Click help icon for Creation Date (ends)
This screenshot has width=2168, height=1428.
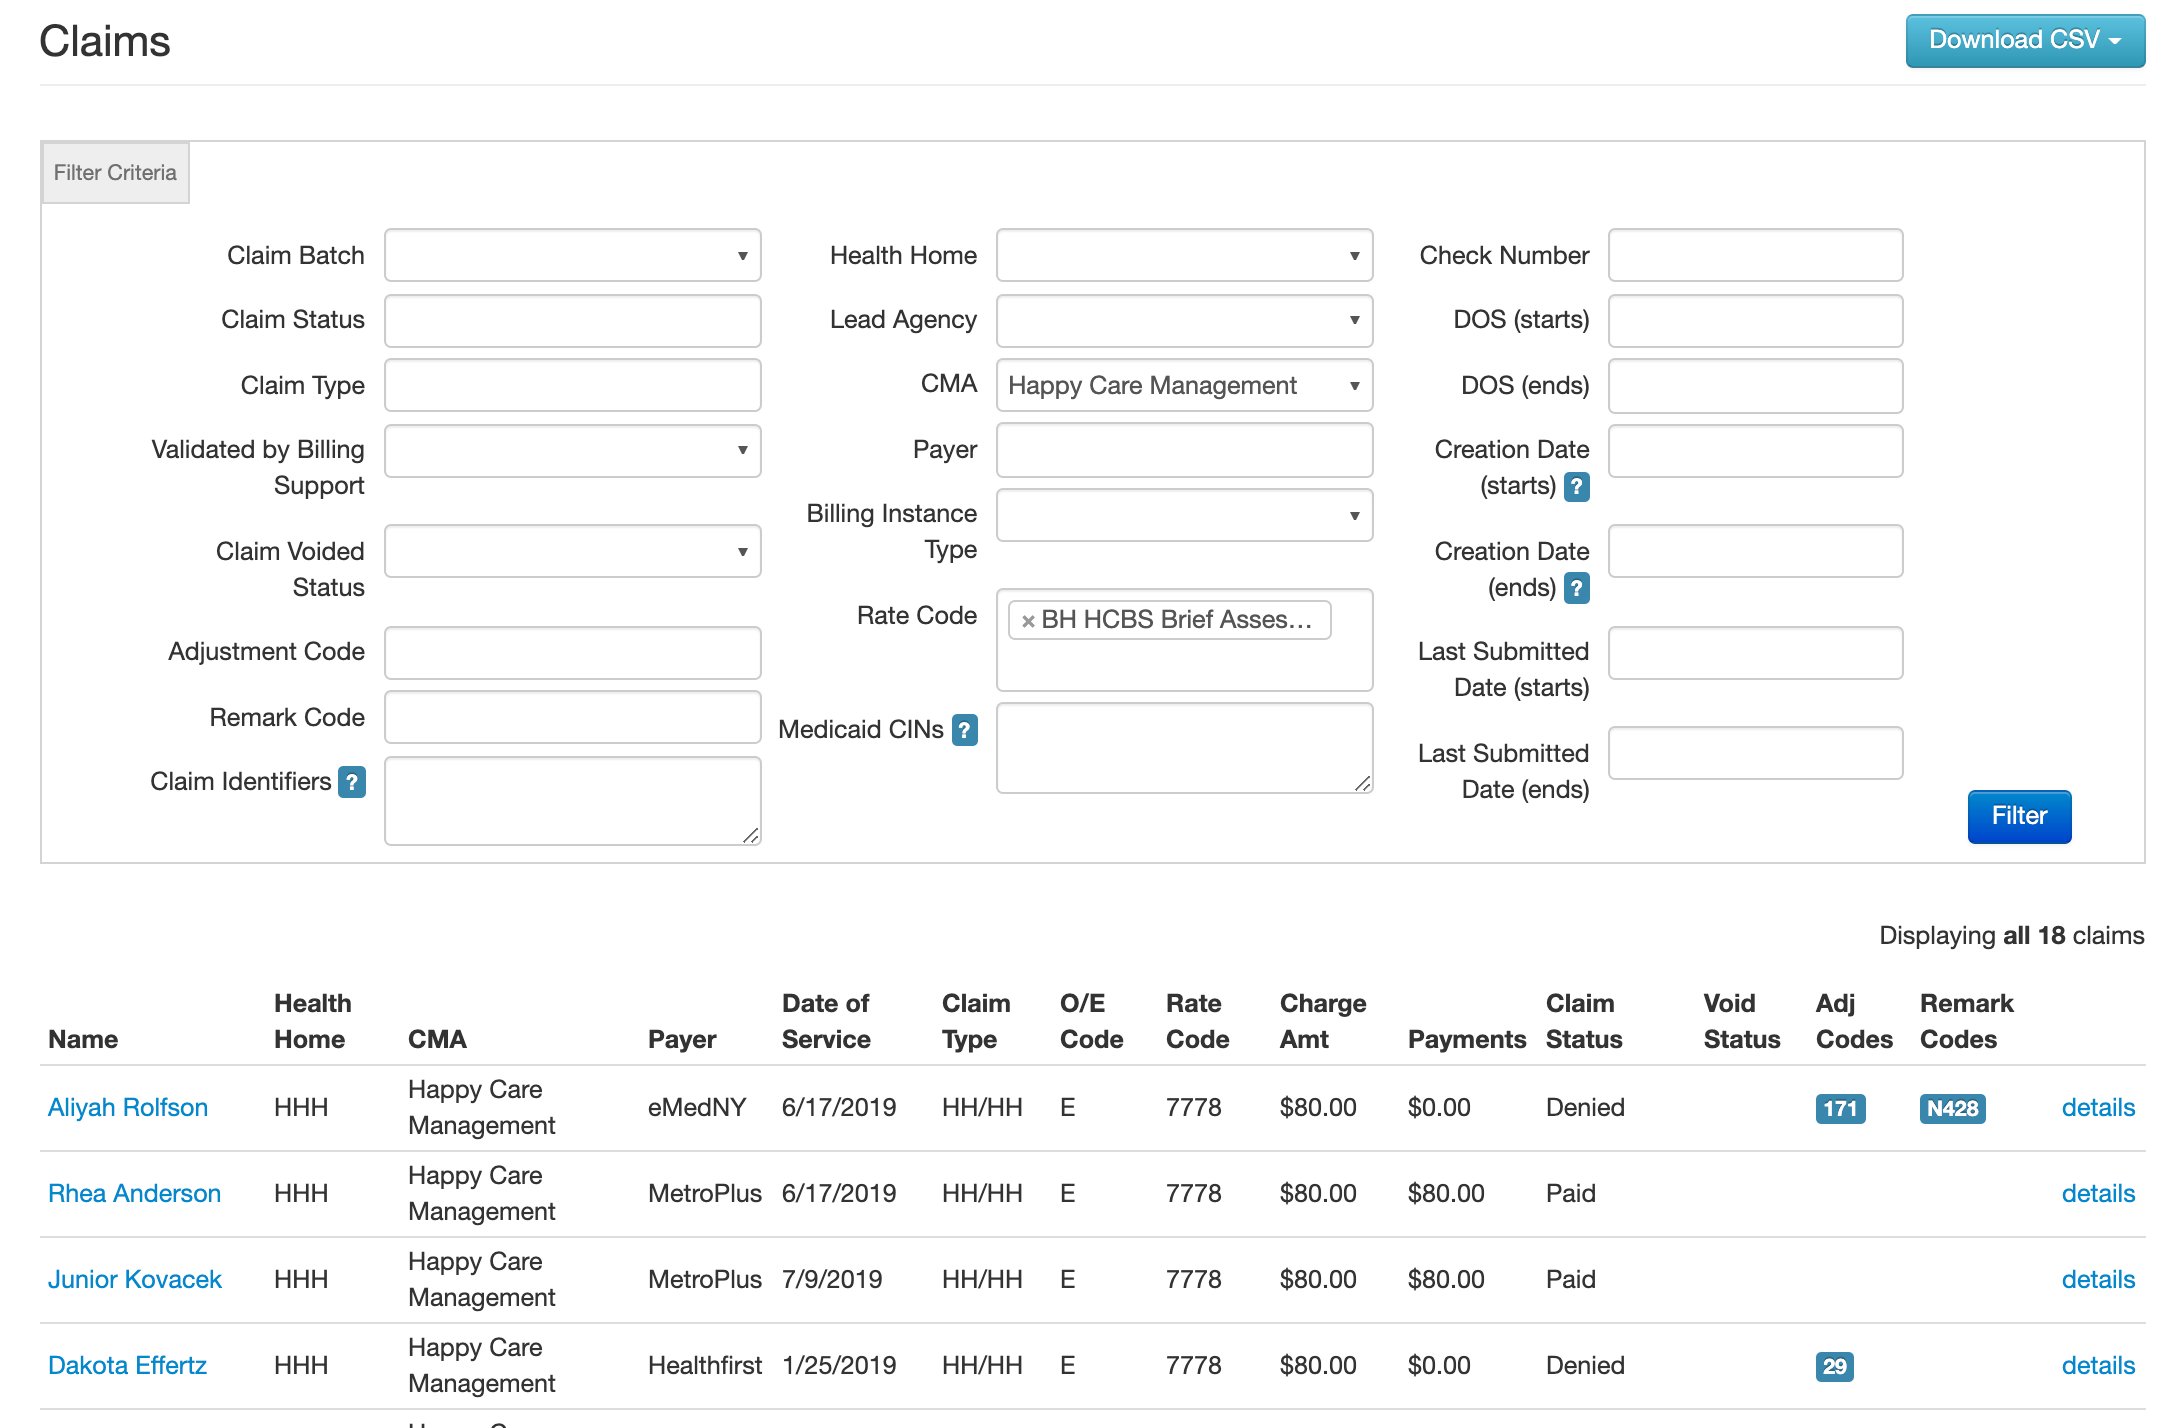click(x=1576, y=588)
